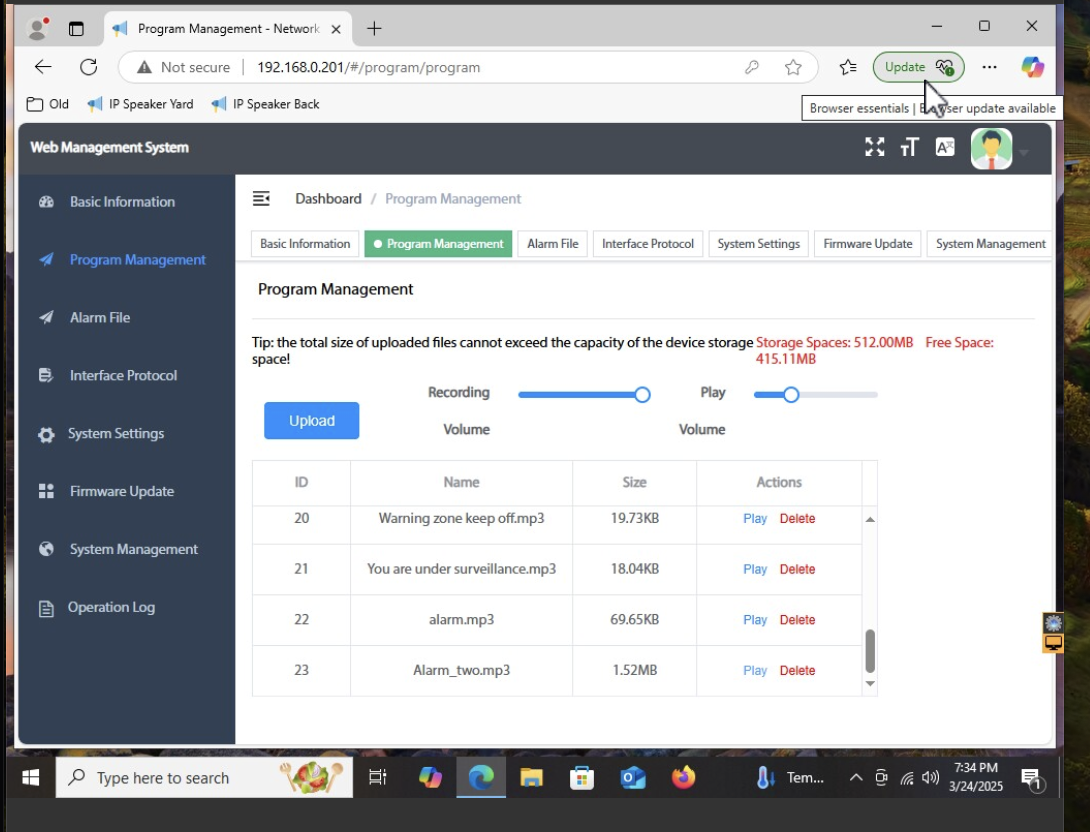1090x832 pixels.
Task: Show hidden system tray icons
Action: (x=856, y=778)
